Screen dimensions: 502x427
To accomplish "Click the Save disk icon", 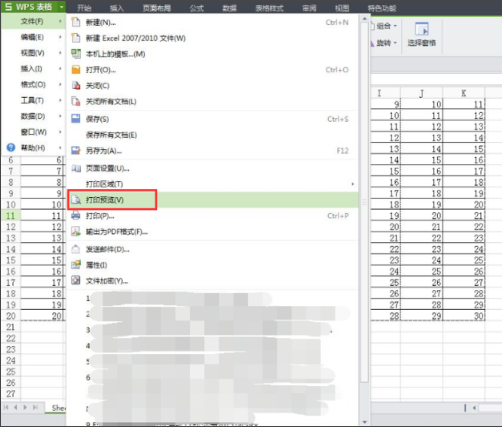I will [x=76, y=119].
